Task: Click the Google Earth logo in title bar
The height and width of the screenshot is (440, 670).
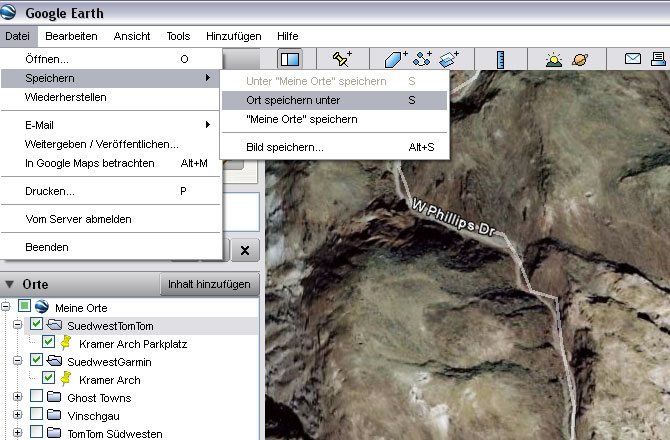Action: coord(8,12)
